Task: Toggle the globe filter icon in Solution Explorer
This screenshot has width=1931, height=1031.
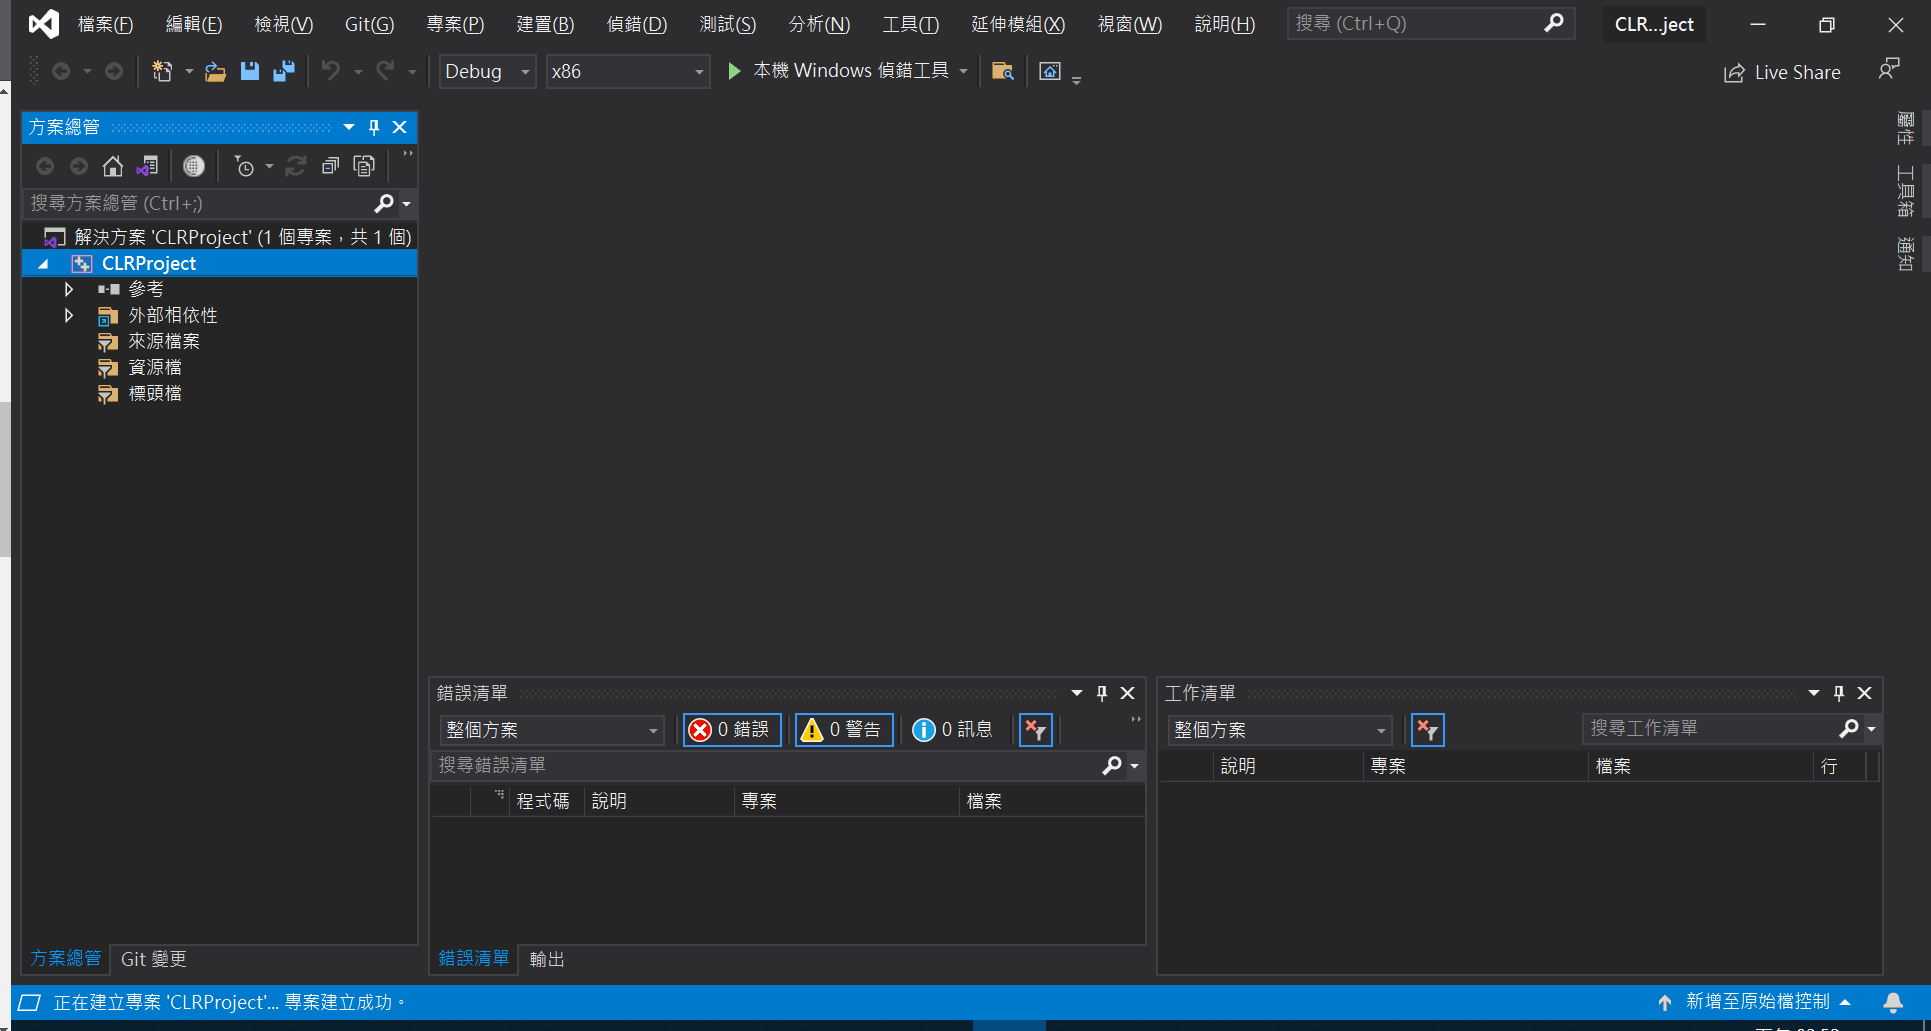Action: tap(194, 166)
